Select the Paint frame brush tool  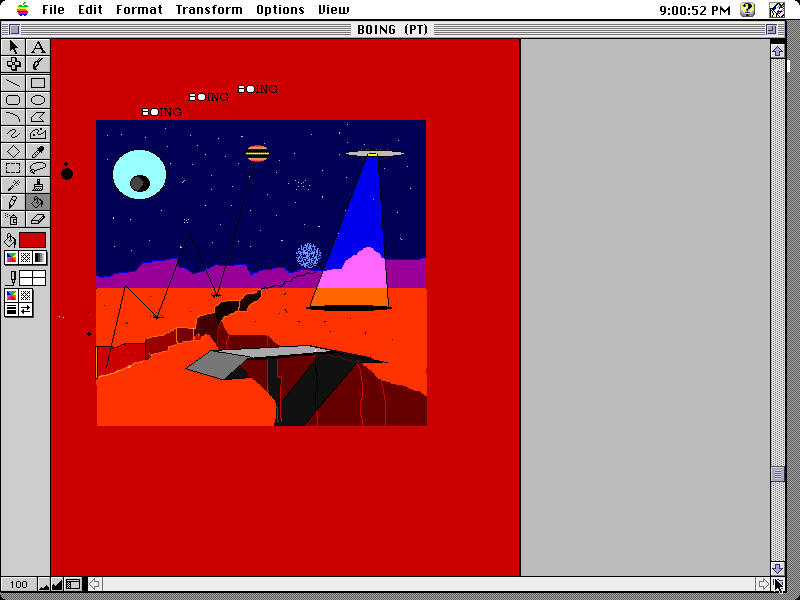pos(38,64)
